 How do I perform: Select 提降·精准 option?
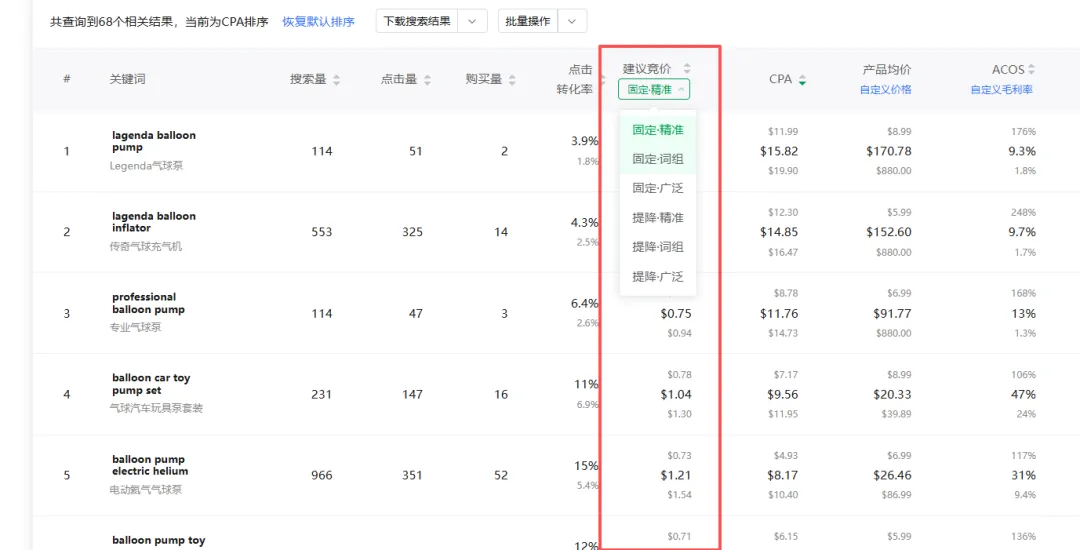click(x=658, y=218)
